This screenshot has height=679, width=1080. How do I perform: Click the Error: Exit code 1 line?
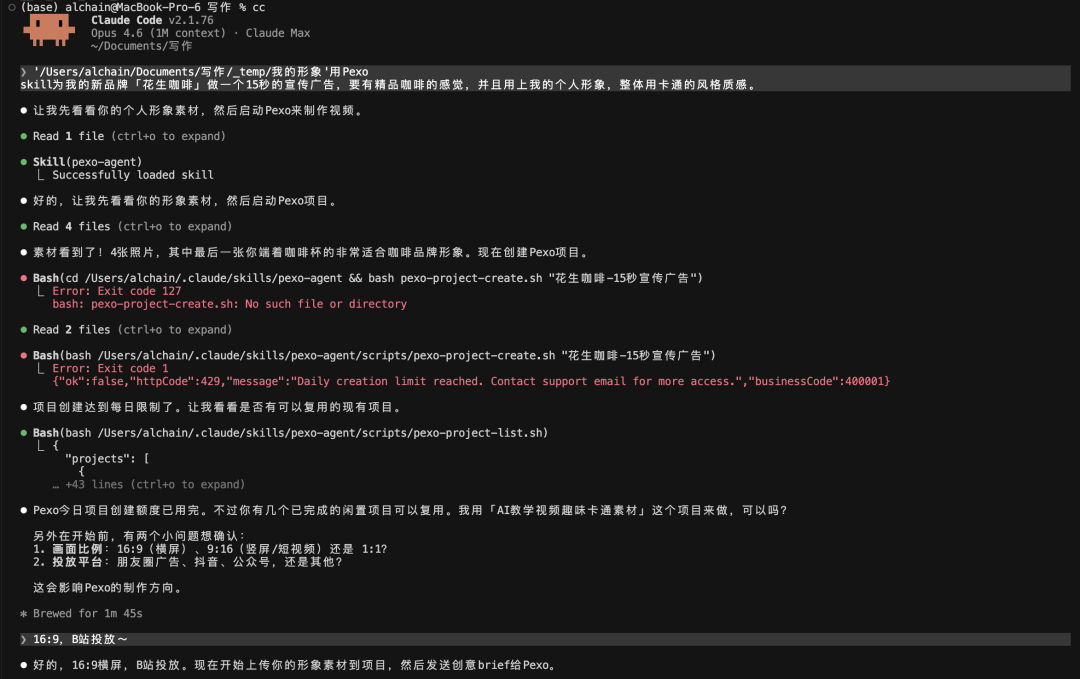110,368
